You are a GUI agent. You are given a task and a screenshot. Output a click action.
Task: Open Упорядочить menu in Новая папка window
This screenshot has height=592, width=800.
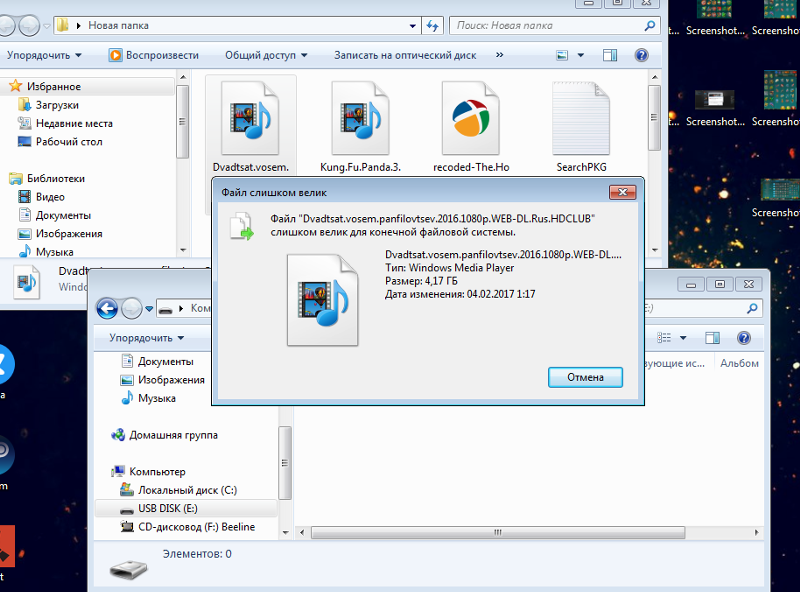pyautogui.click(x=44, y=55)
